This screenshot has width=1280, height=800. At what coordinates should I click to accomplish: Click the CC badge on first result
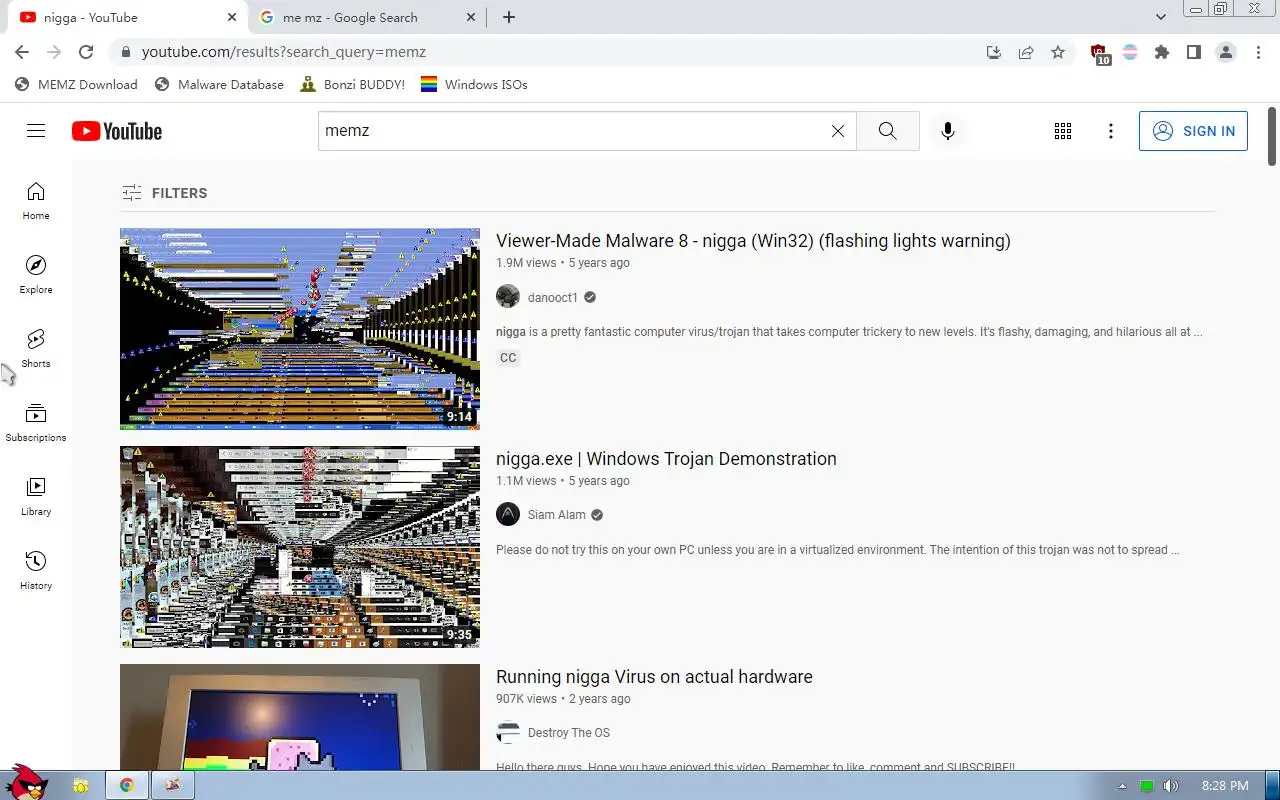click(508, 358)
